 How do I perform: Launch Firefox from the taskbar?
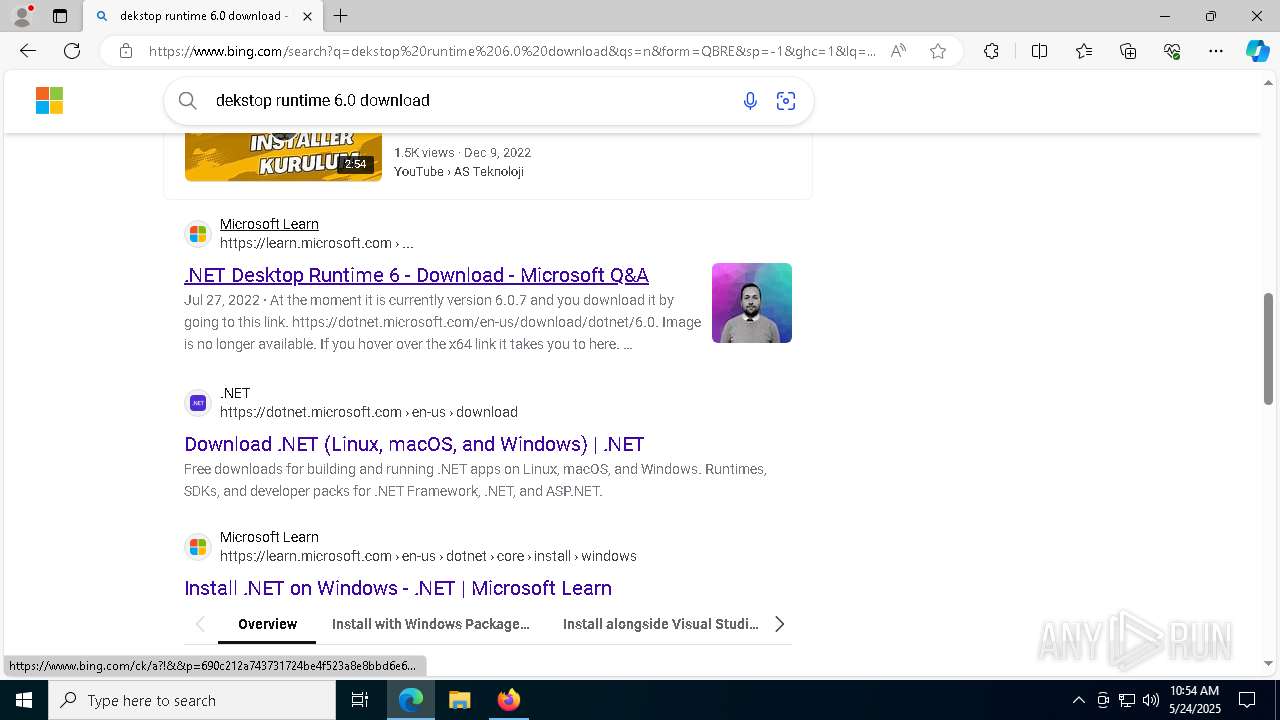click(508, 700)
